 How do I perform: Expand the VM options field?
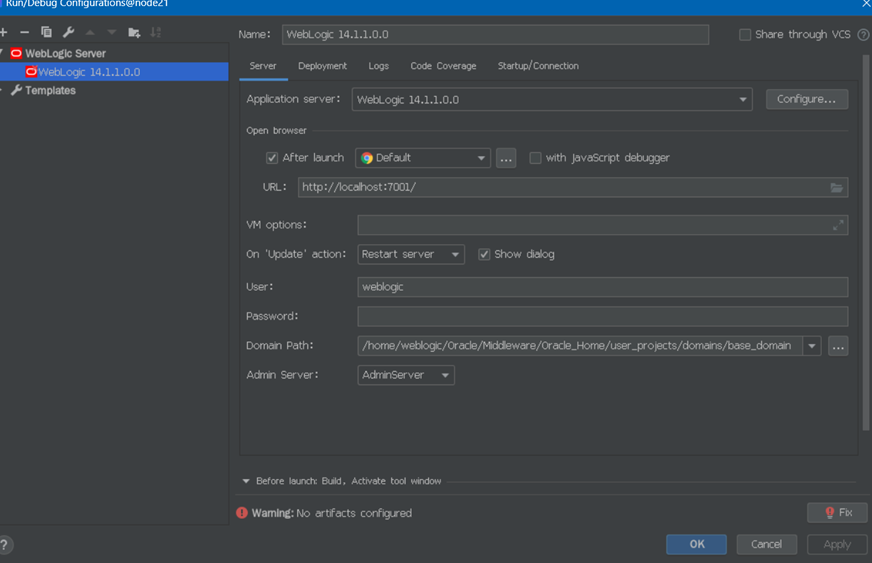tap(838, 225)
